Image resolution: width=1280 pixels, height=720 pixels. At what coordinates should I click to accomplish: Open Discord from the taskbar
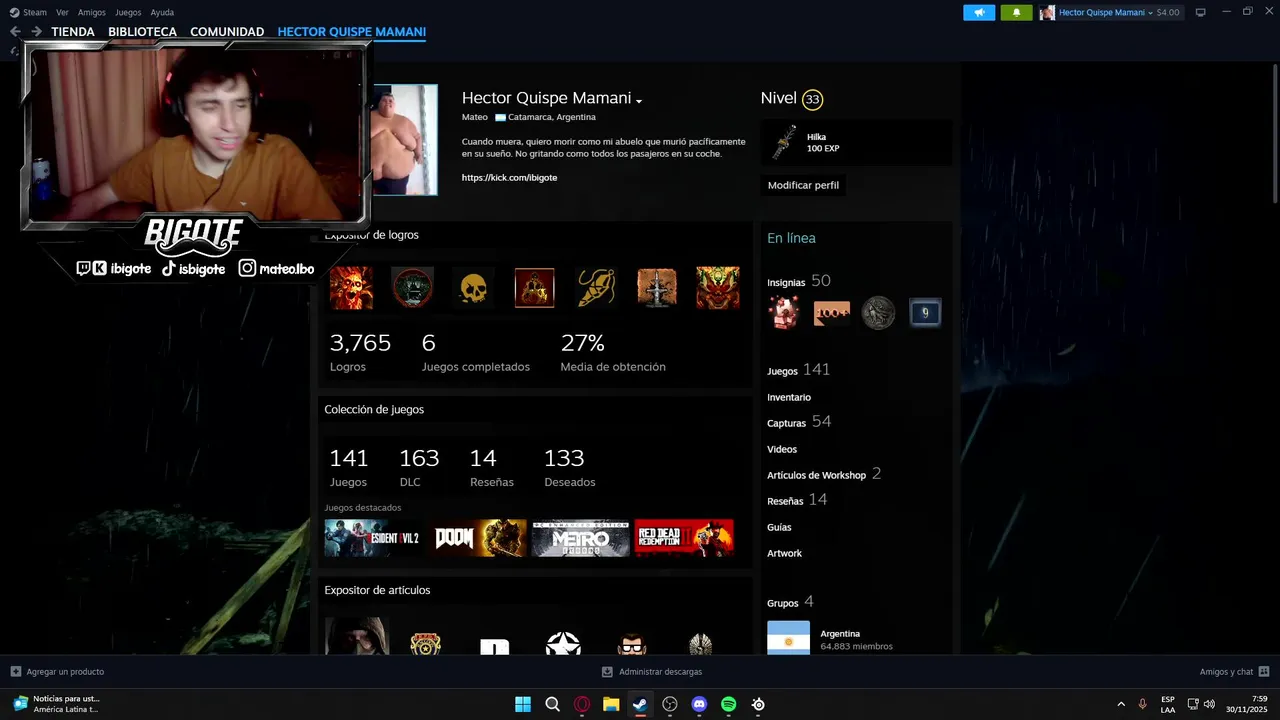pos(699,704)
